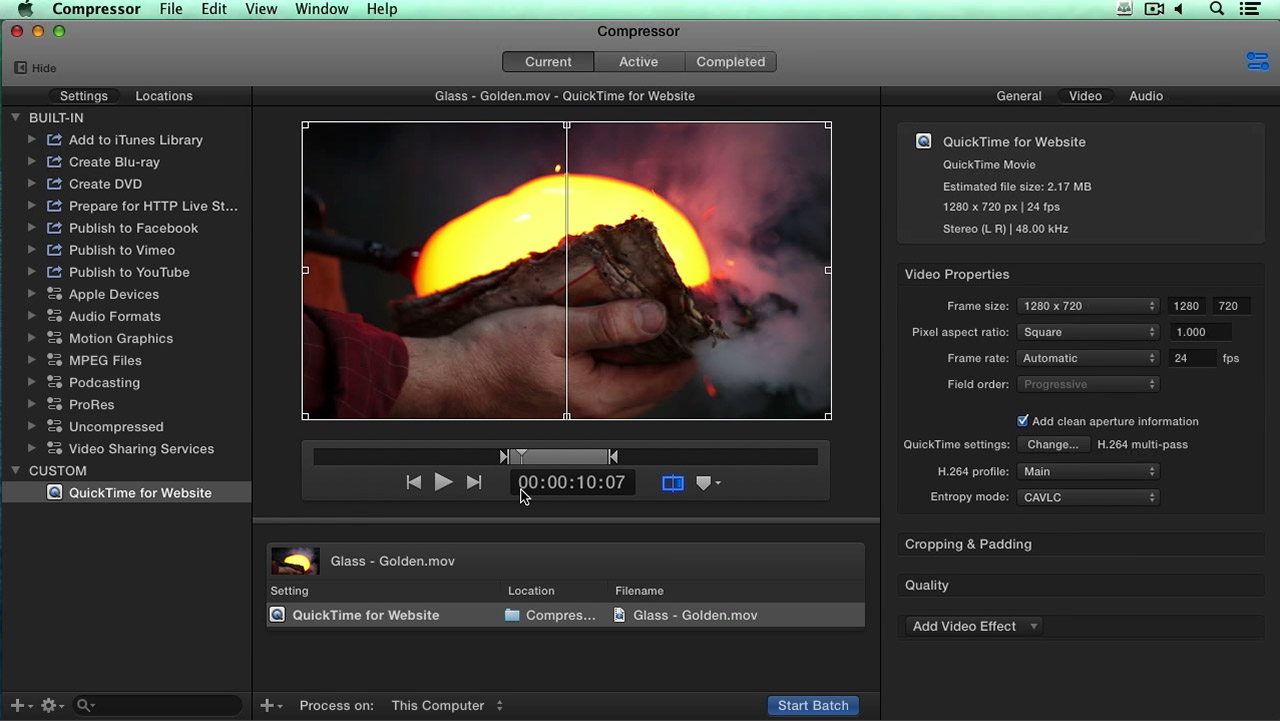This screenshot has width=1280, height=721.
Task: Expand the Cropping & Padding section
Action: (x=968, y=544)
